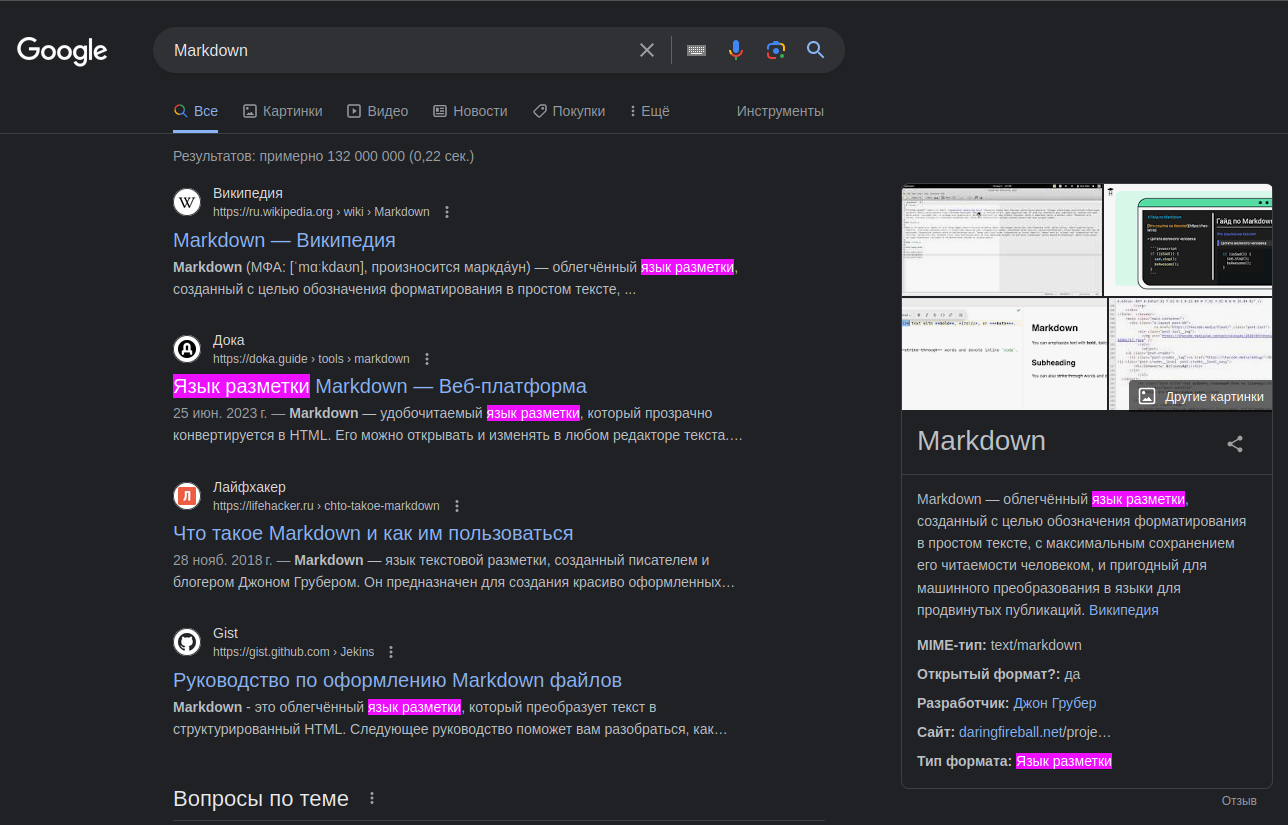Switch to the Картинки tab
The width and height of the screenshot is (1288, 825).
click(283, 111)
